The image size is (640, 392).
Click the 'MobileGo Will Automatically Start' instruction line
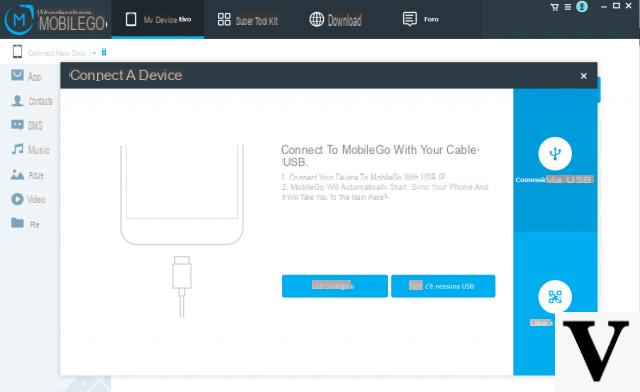[384, 187]
